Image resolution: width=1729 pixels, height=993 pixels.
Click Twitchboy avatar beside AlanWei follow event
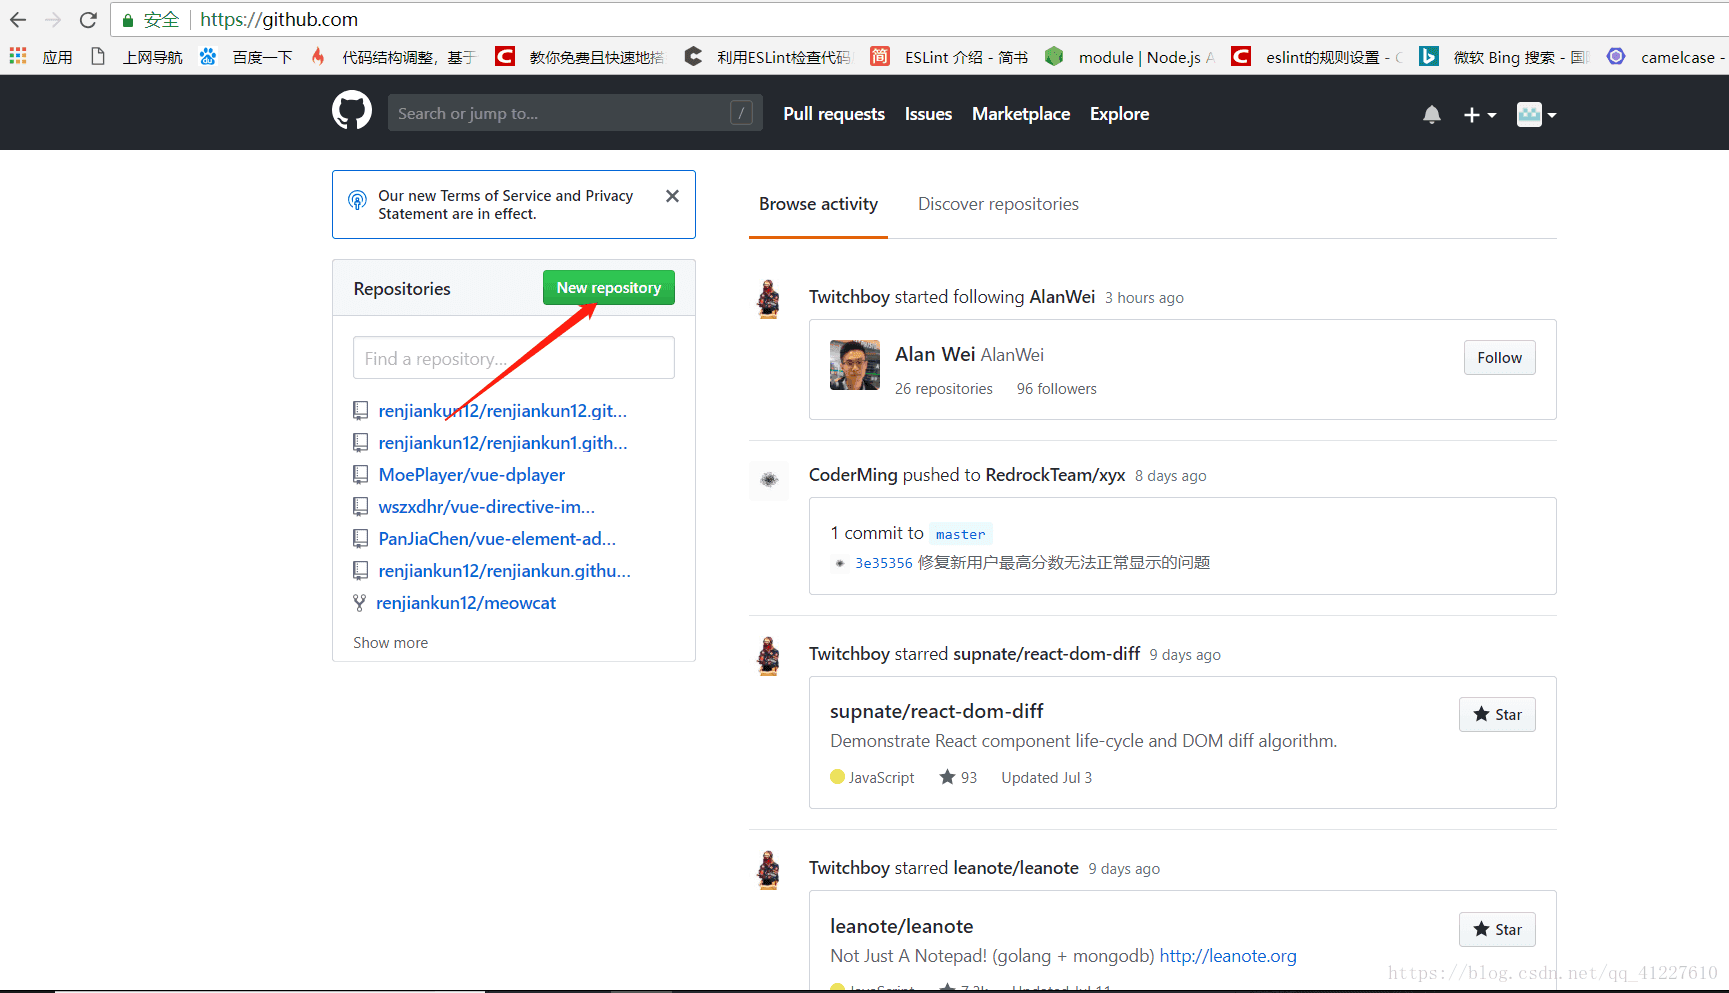click(x=769, y=299)
